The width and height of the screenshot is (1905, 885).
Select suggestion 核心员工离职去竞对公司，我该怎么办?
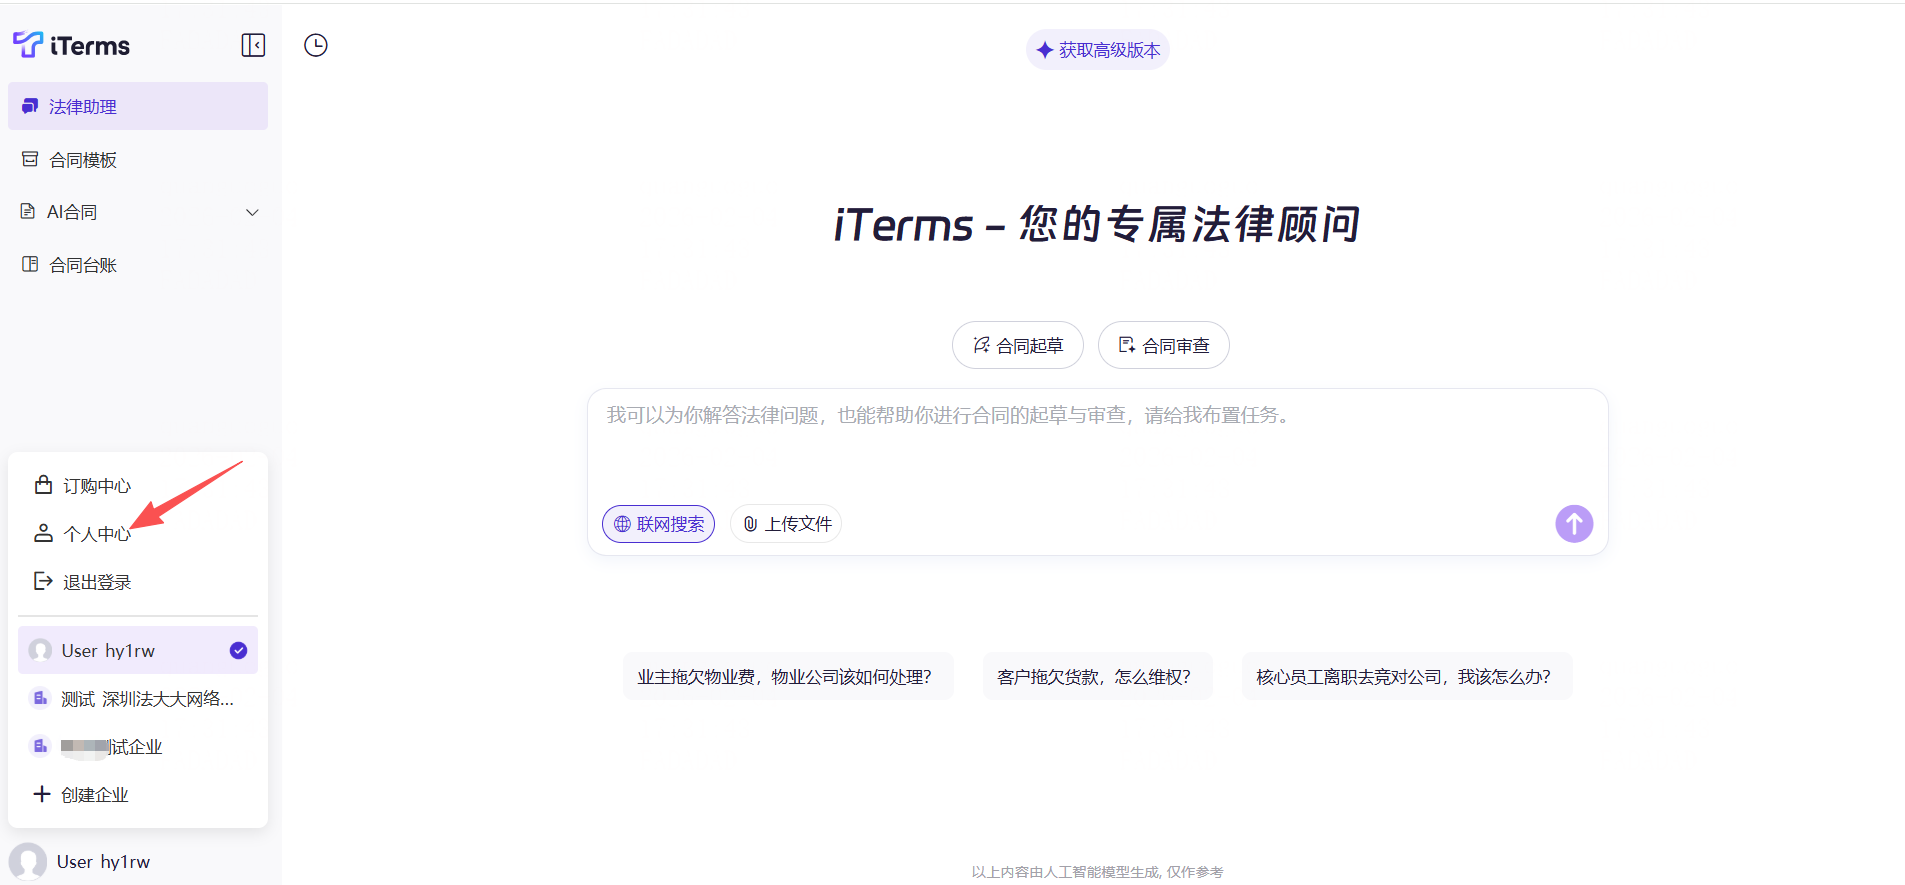tap(1407, 676)
